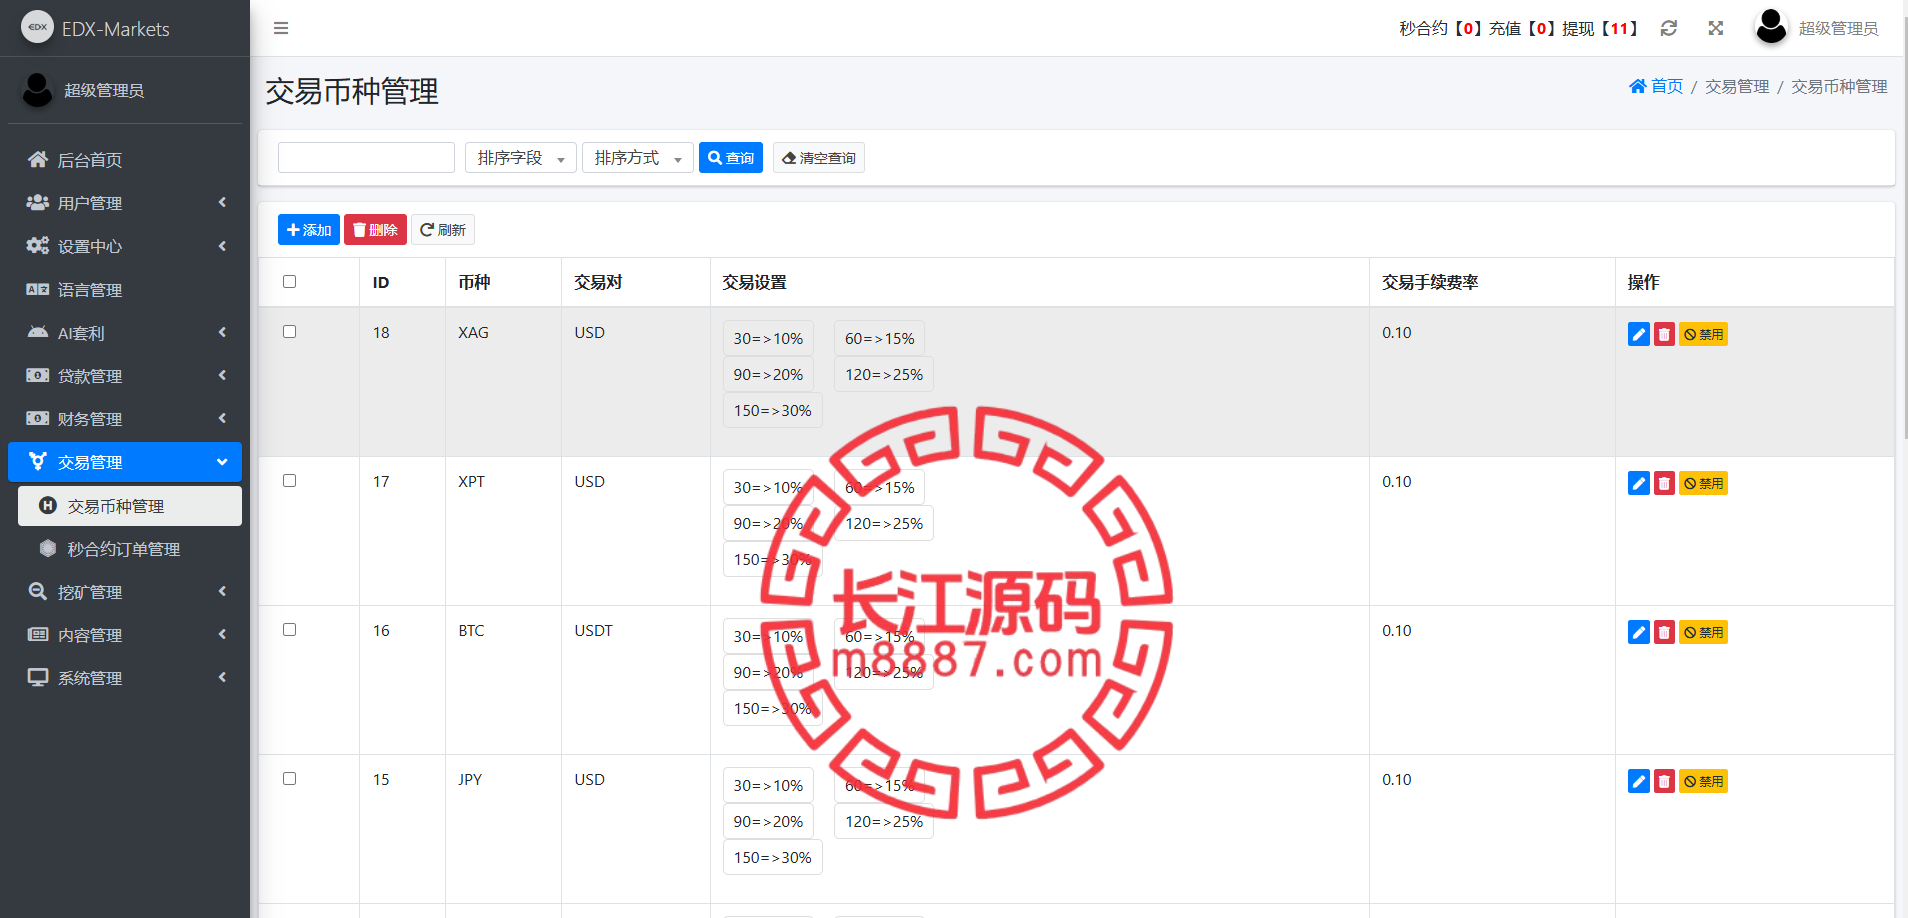
Task: Open the 超级管理员 avatar in top bar
Action: click(1771, 28)
